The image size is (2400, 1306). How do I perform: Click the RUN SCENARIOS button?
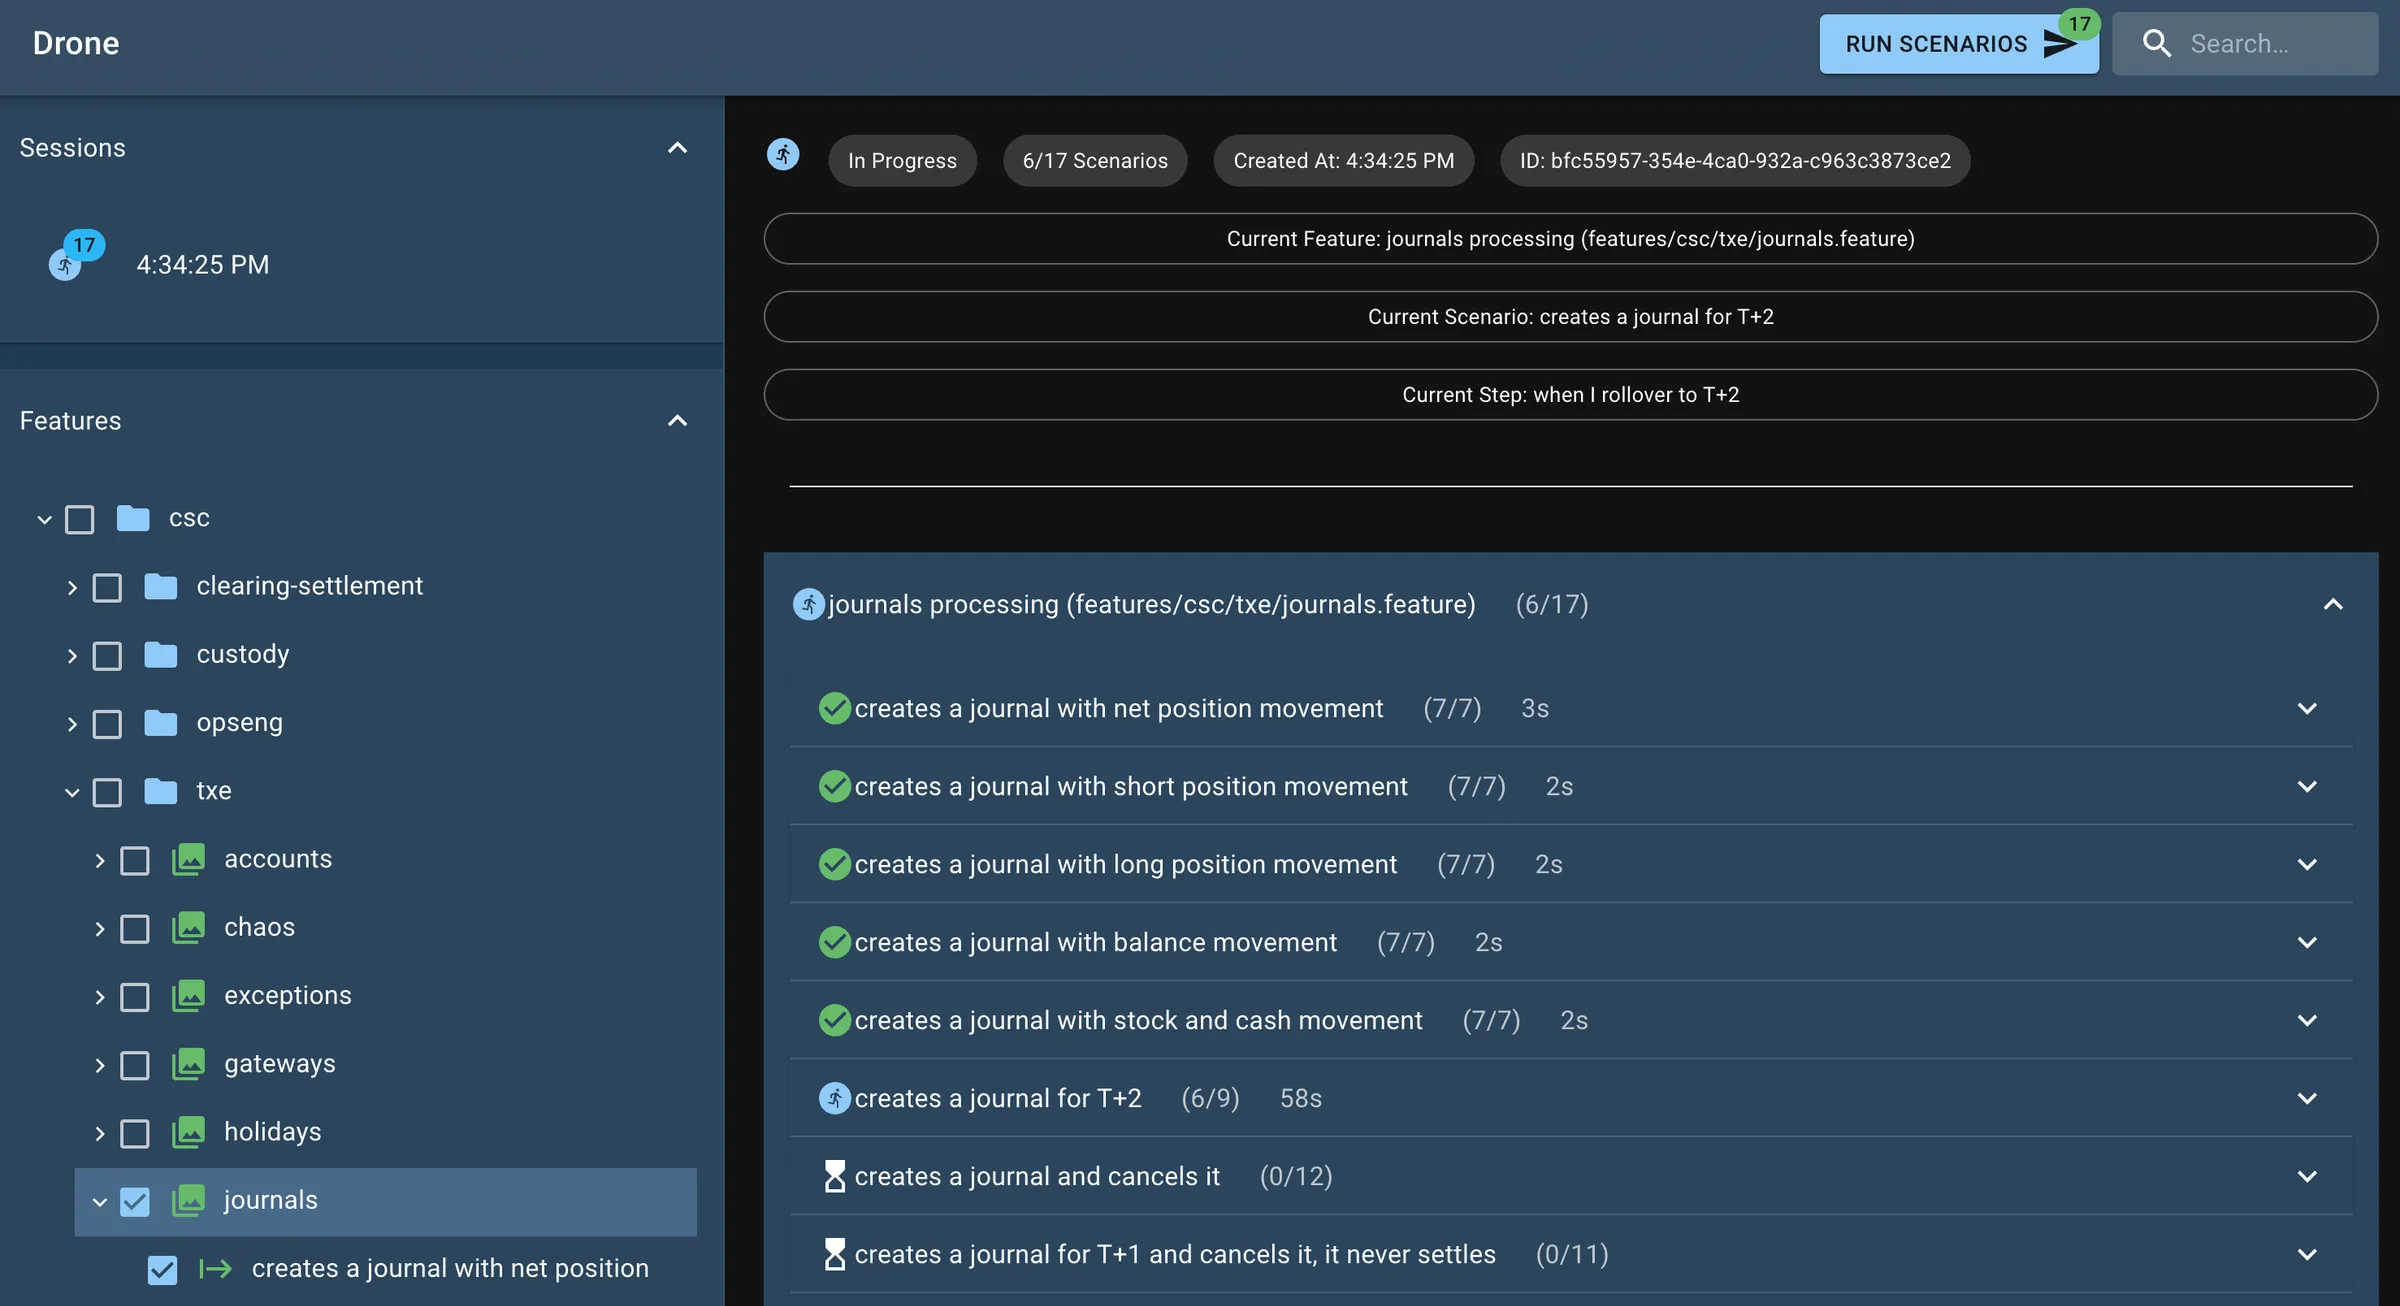[x=1958, y=44]
